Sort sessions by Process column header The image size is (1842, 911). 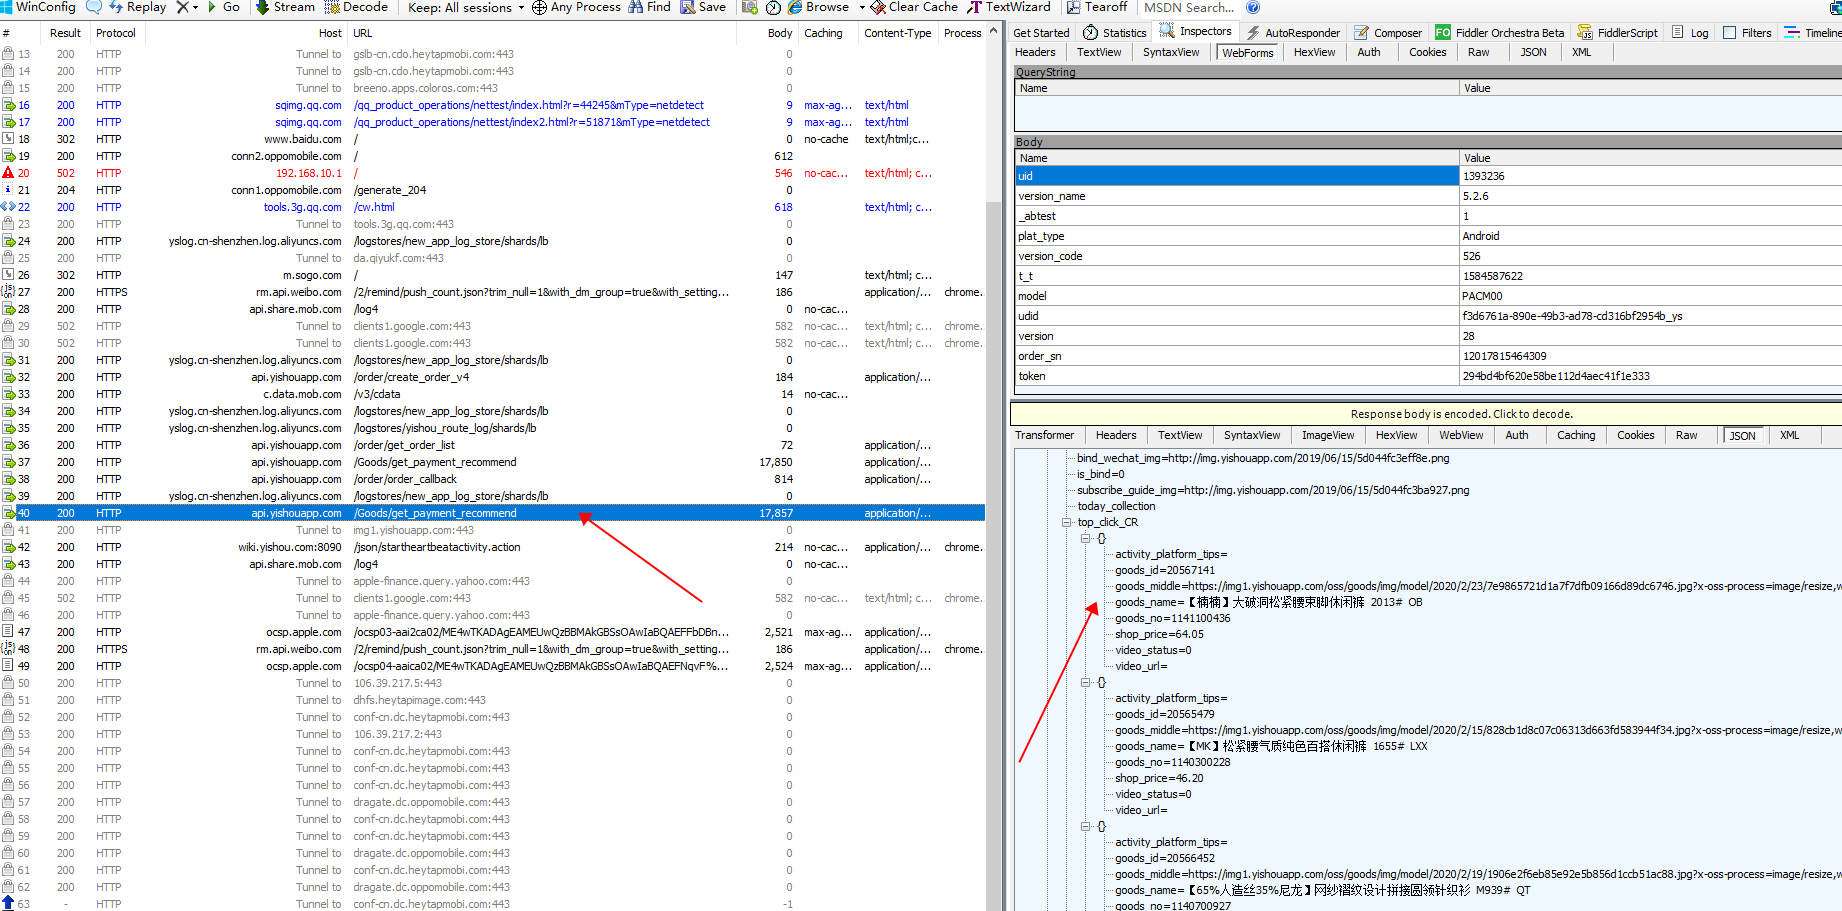tap(962, 33)
